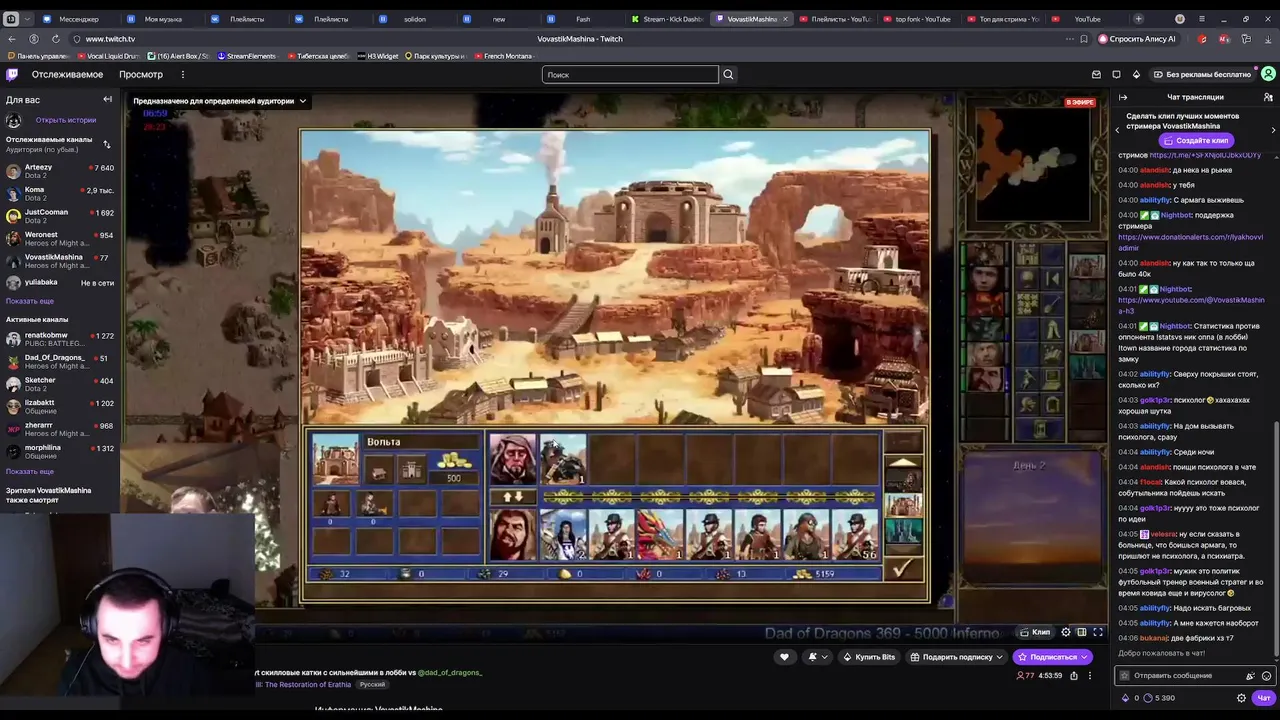The height and width of the screenshot is (720, 1280).
Task: Open the Weronest channel
Action: click(60, 239)
